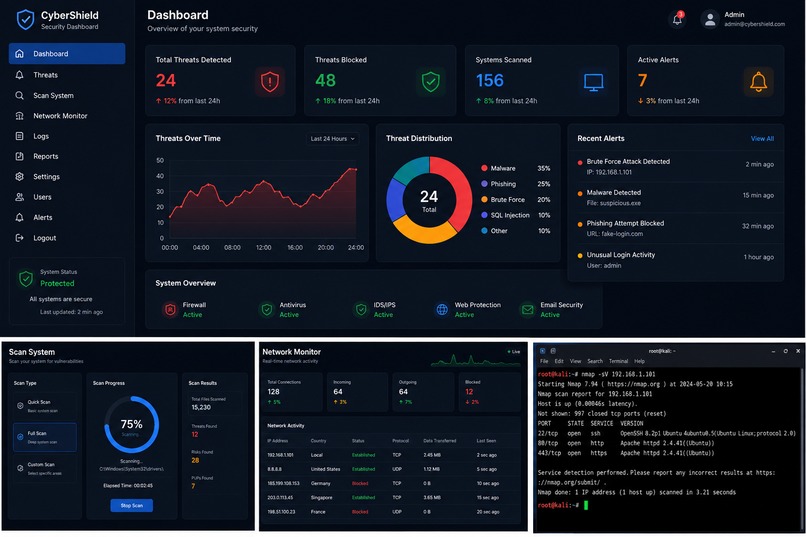Click the SQL Injection legend entry
Viewport: 806px width, 537px height.
[x=516, y=215]
